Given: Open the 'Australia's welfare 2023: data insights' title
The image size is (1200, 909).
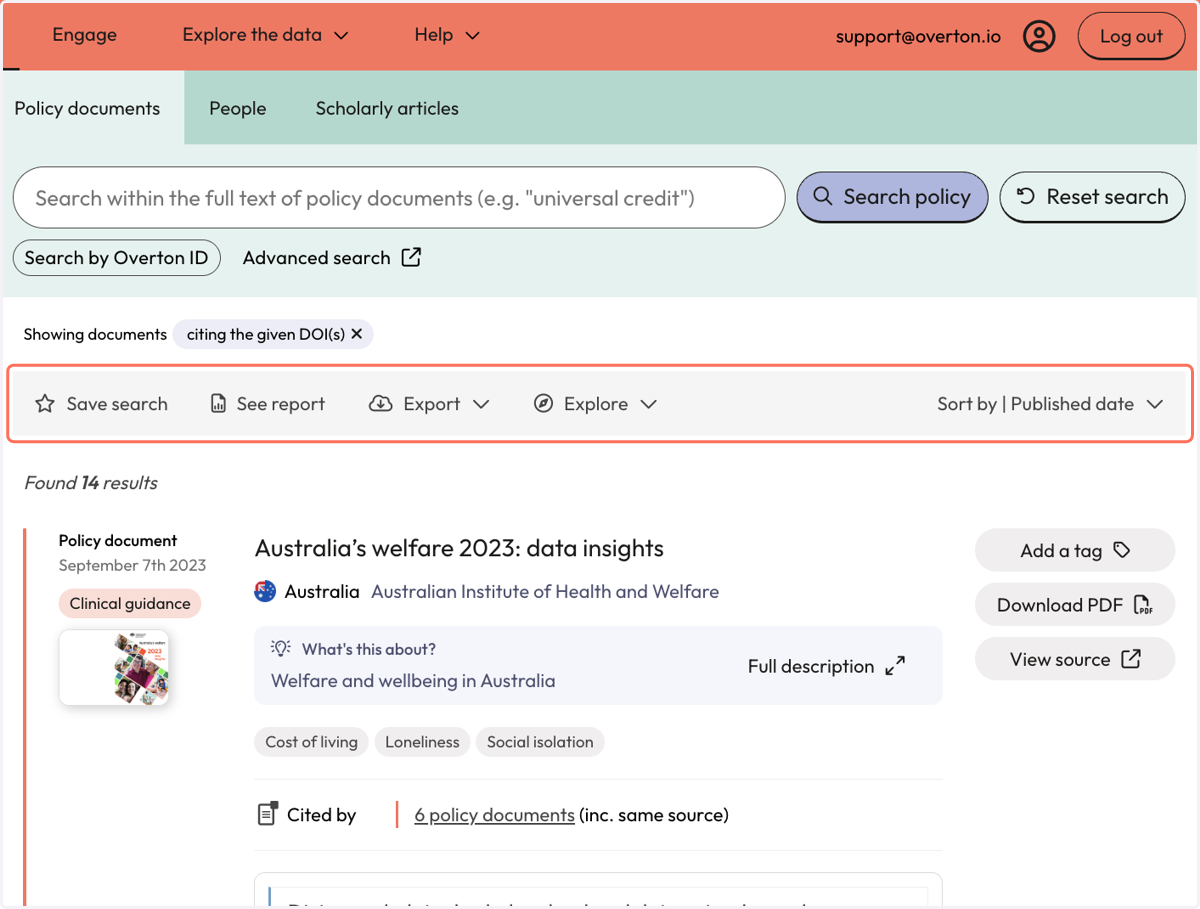Looking at the screenshot, I should point(459,548).
